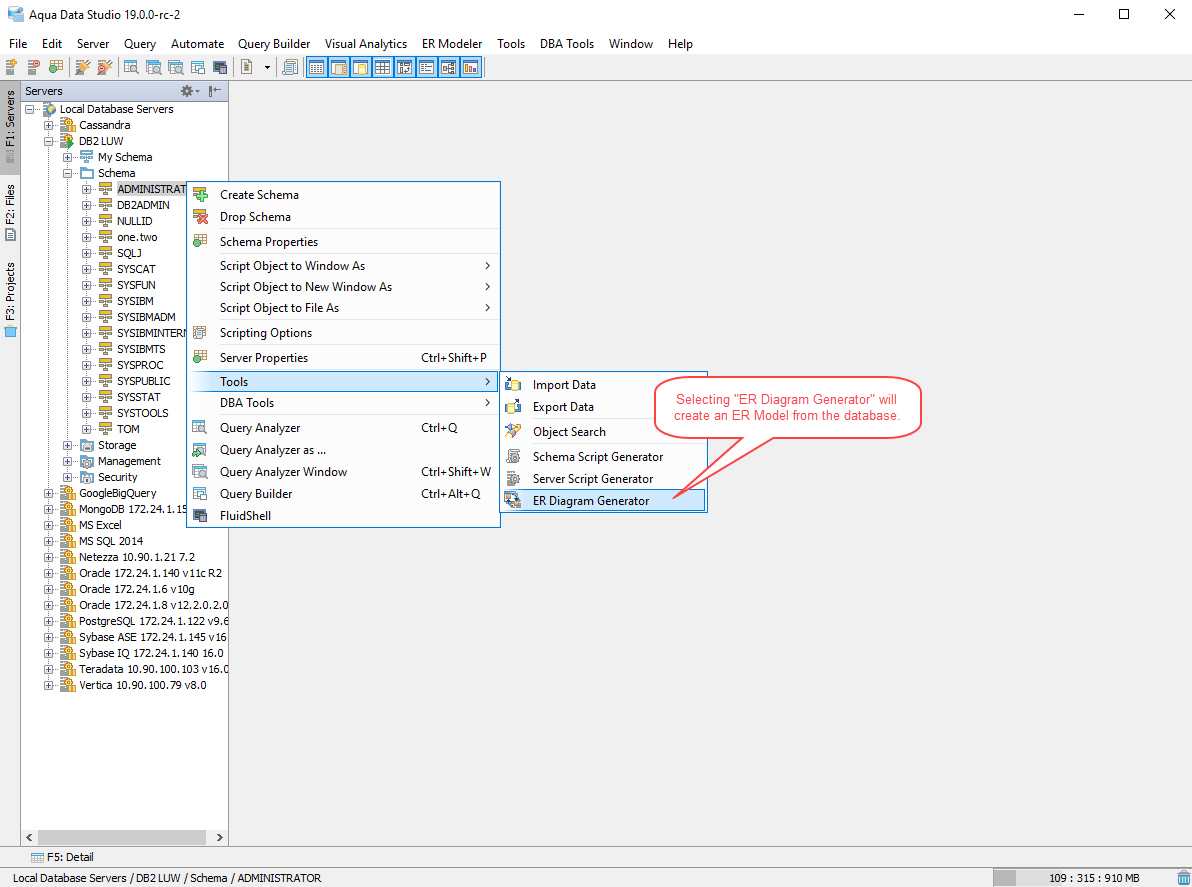
Task: Select ER Diagram Generator submenu entry
Action: click(604, 500)
